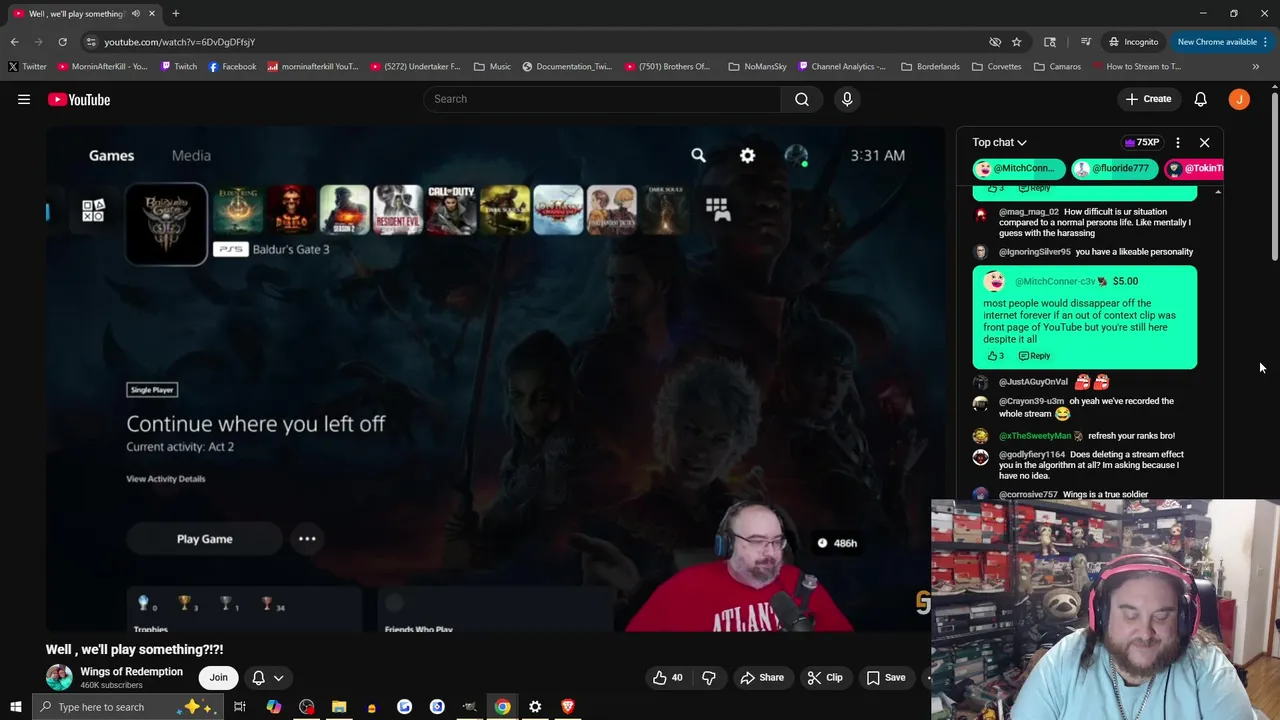Save the video to a playlist
Screen dimensions: 1280x720
pyautogui.click(x=886, y=677)
